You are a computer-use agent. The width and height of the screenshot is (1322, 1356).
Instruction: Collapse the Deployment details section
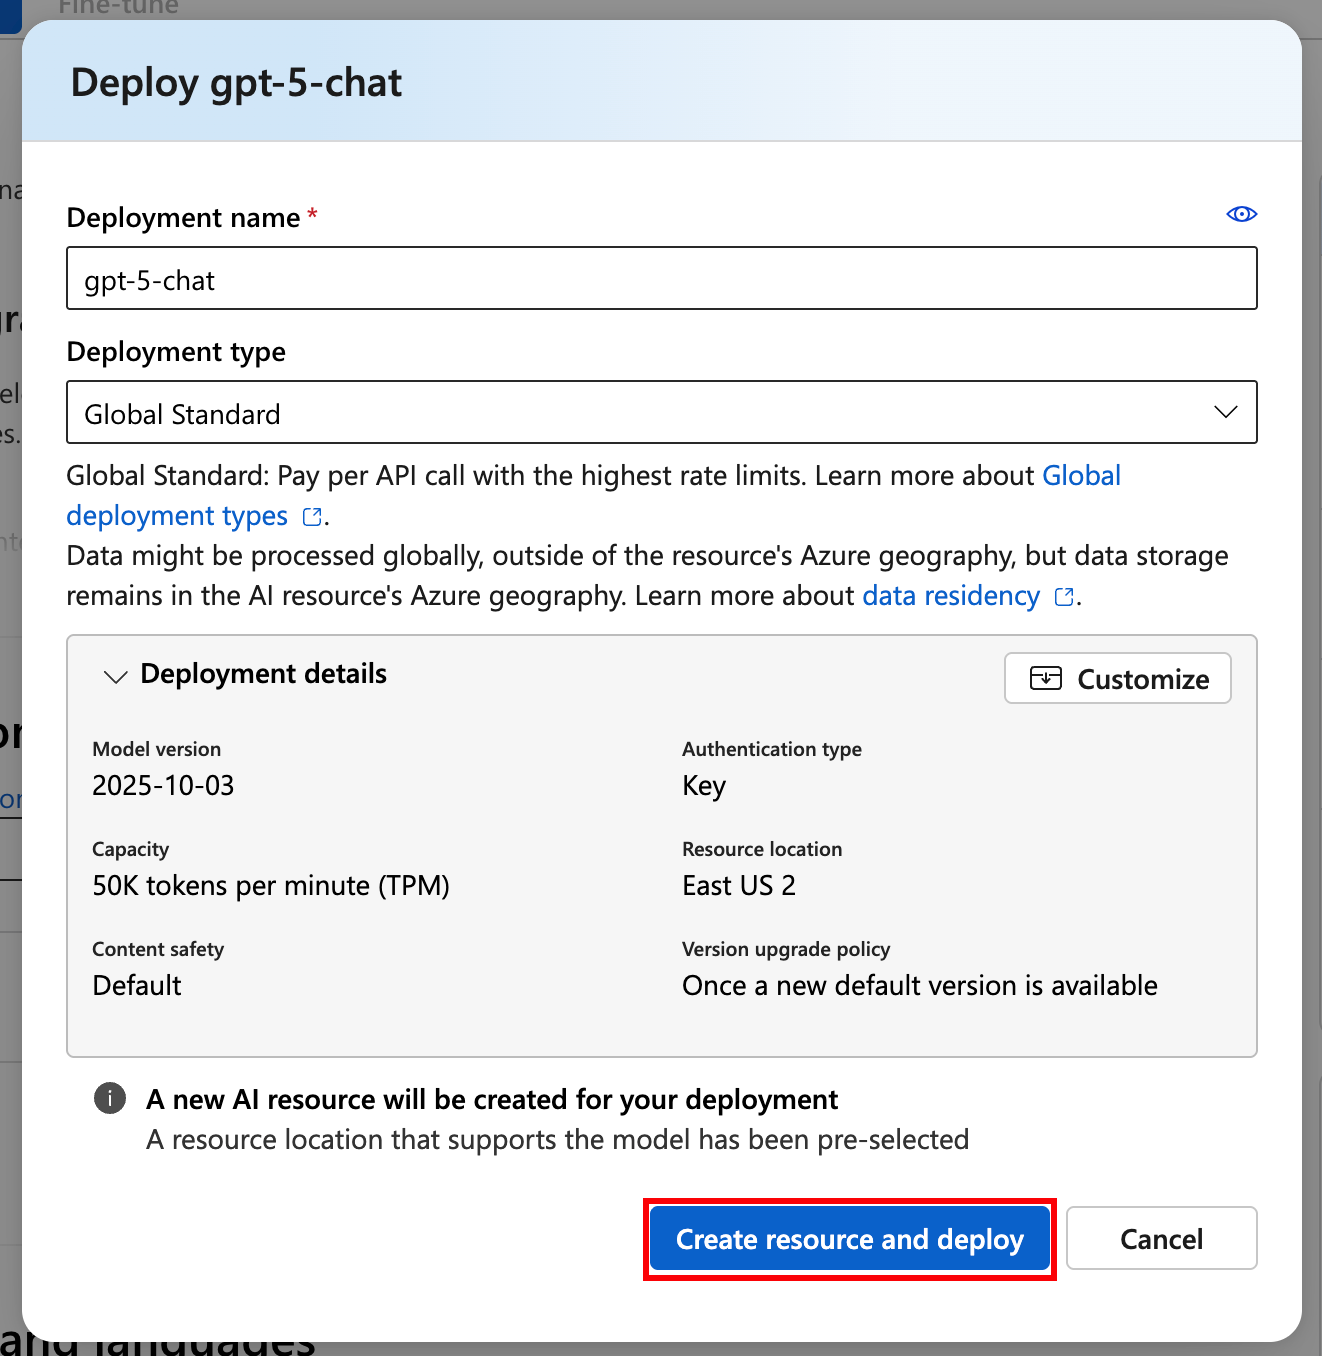(x=115, y=676)
